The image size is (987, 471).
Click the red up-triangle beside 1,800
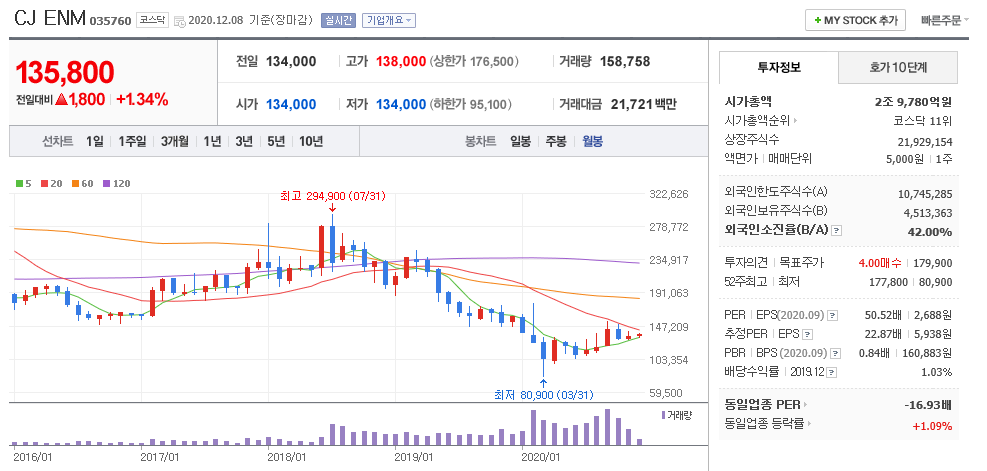tap(61, 99)
